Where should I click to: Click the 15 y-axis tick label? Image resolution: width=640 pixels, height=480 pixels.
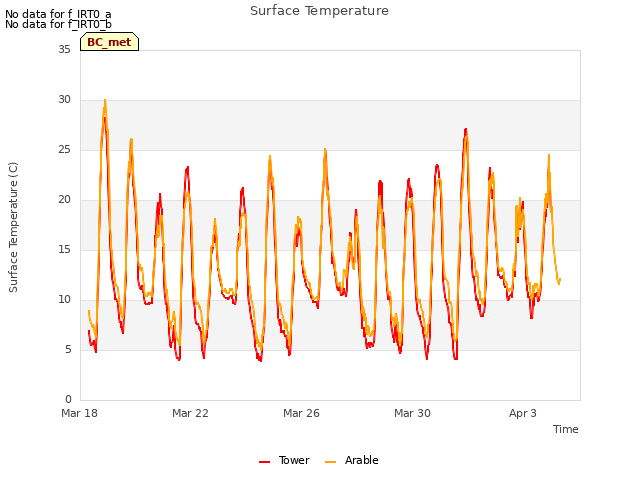[x=64, y=249]
